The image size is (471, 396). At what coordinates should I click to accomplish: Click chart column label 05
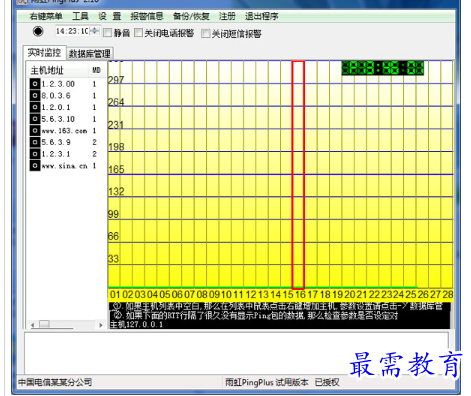coord(164,295)
